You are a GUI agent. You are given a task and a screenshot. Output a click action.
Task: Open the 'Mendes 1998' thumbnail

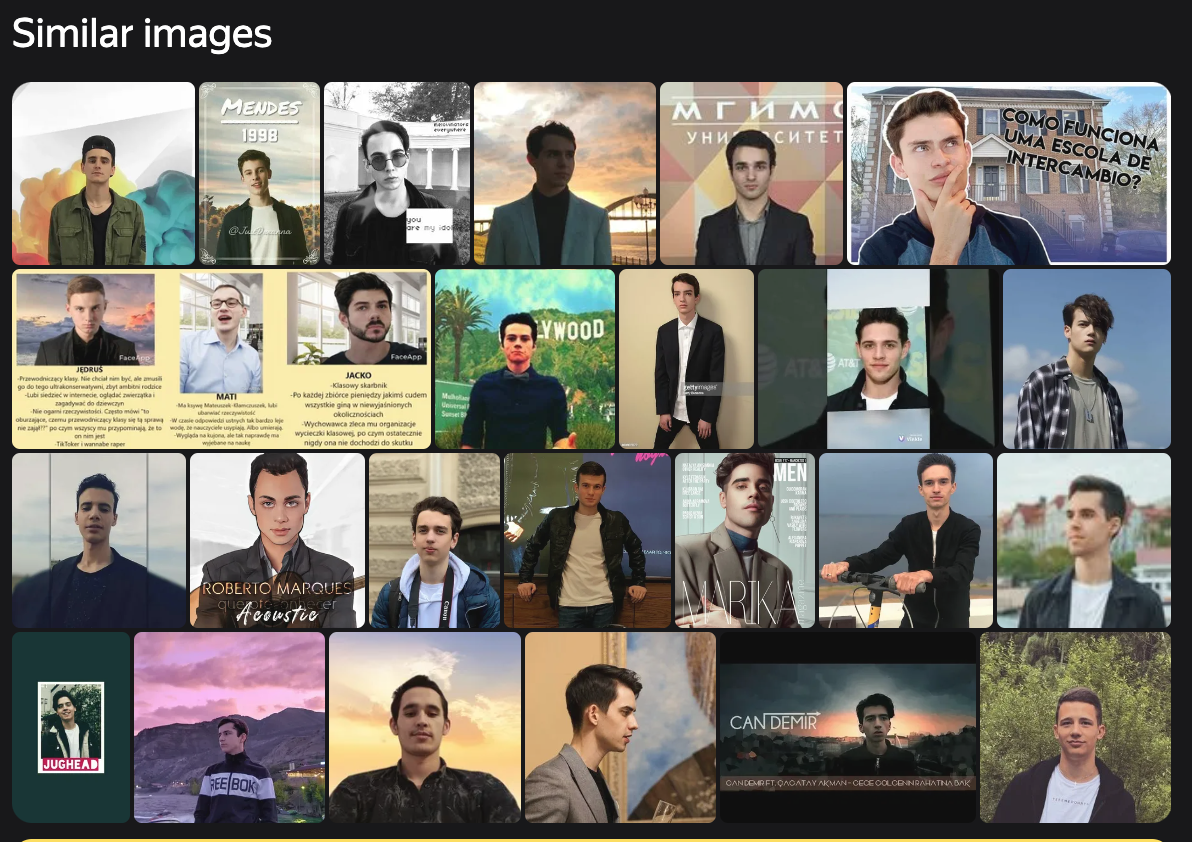pyautogui.click(x=259, y=173)
